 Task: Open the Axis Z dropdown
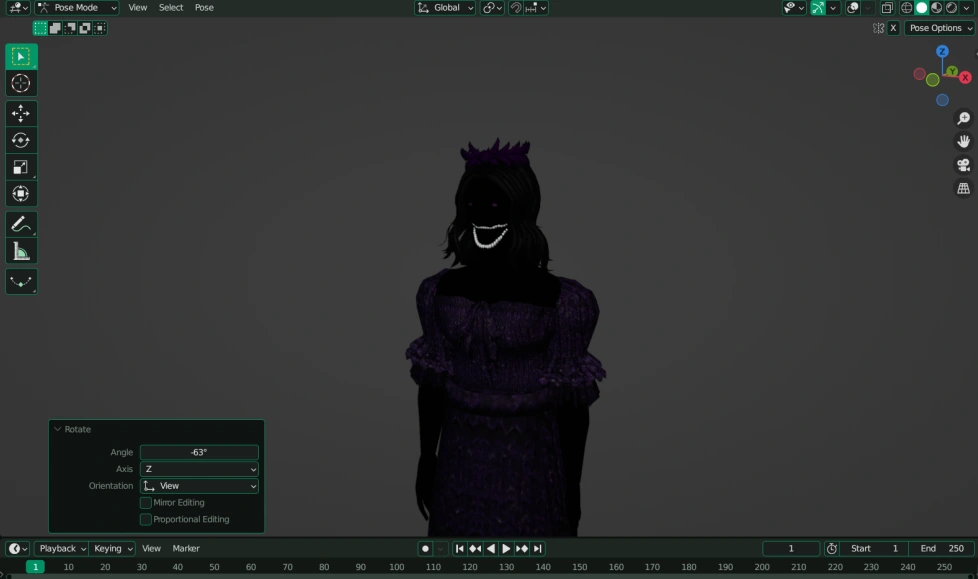click(199, 469)
